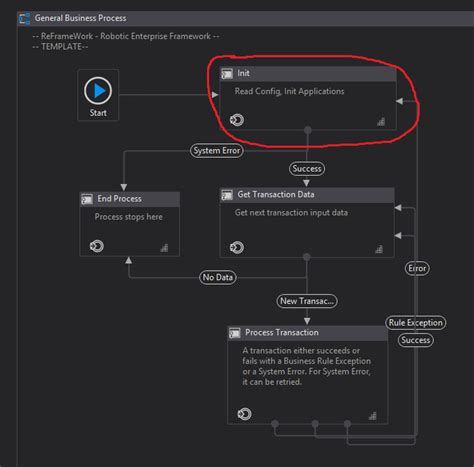Image resolution: width=474 pixels, height=467 pixels.
Task: Select the System Error transition label
Action: coord(217,151)
